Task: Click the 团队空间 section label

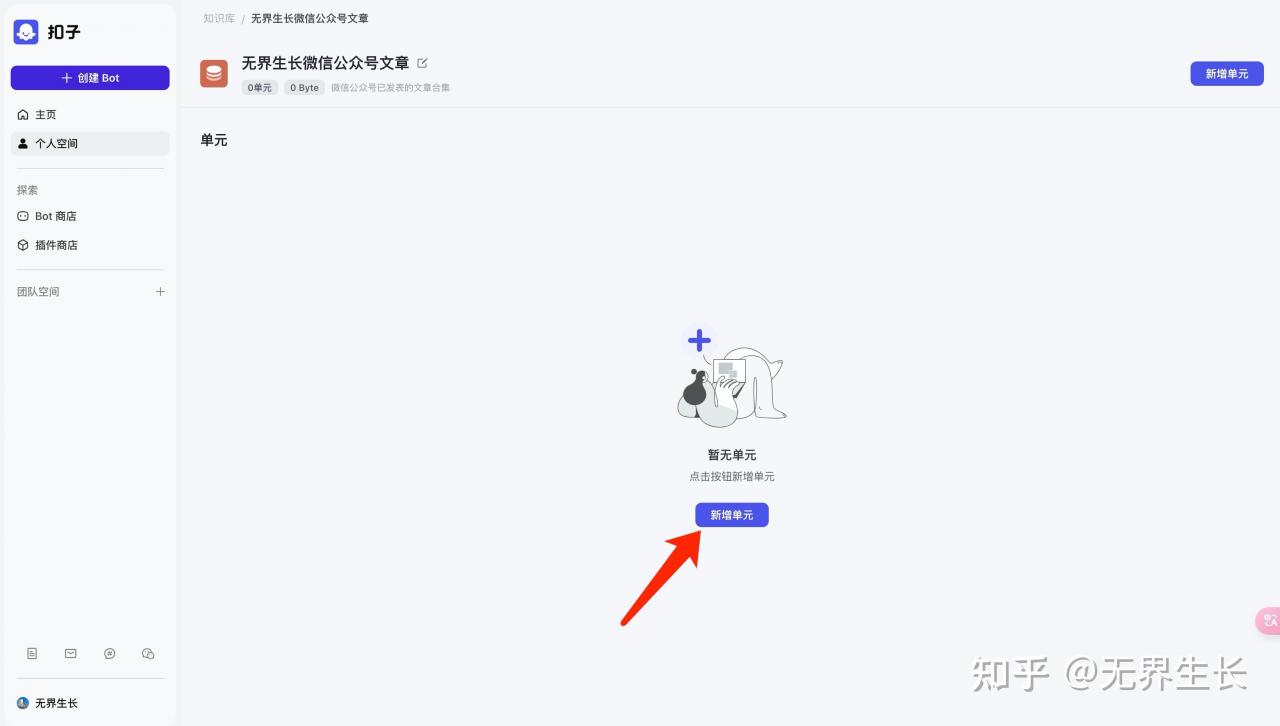Action: tap(38, 292)
